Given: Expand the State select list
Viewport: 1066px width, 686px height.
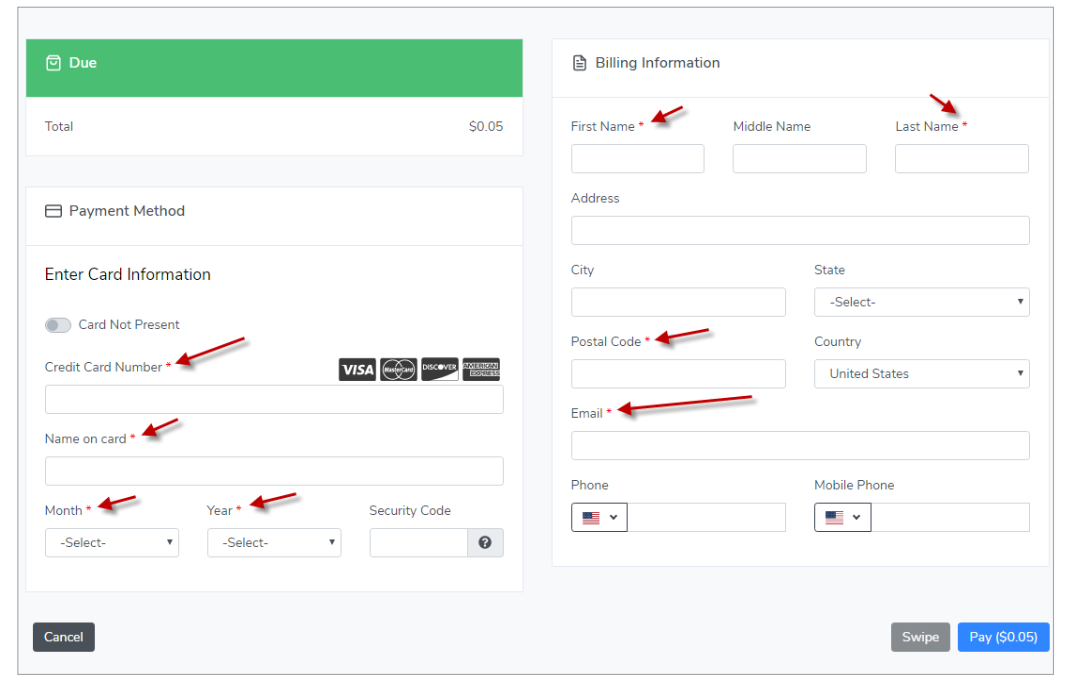Looking at the screenshot, I should 921,302.
